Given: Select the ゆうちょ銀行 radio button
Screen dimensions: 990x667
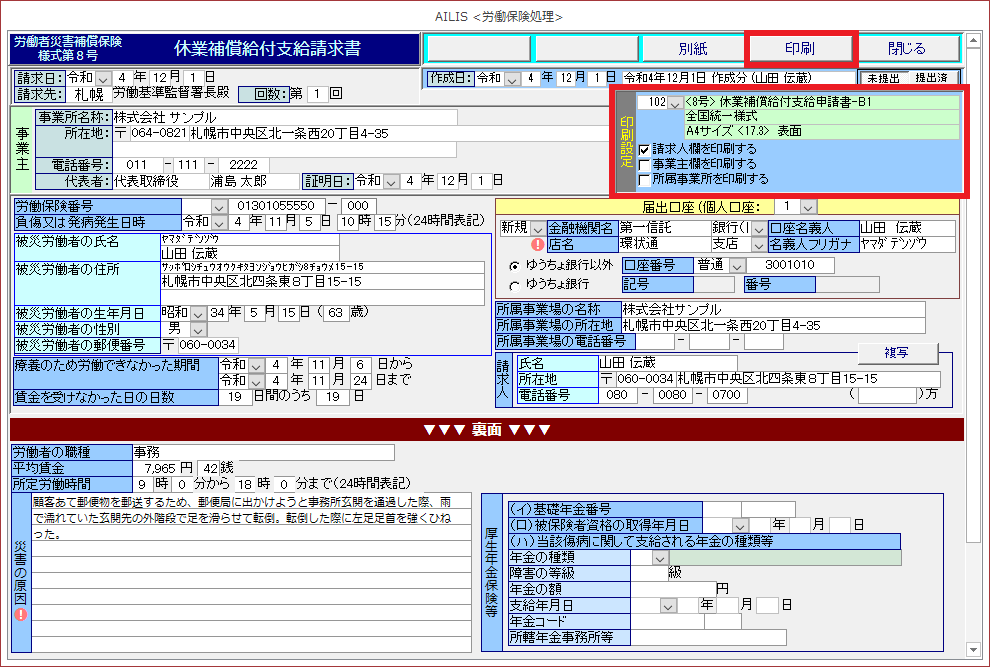Looking at the screenshot, I should tap(515, 285).
